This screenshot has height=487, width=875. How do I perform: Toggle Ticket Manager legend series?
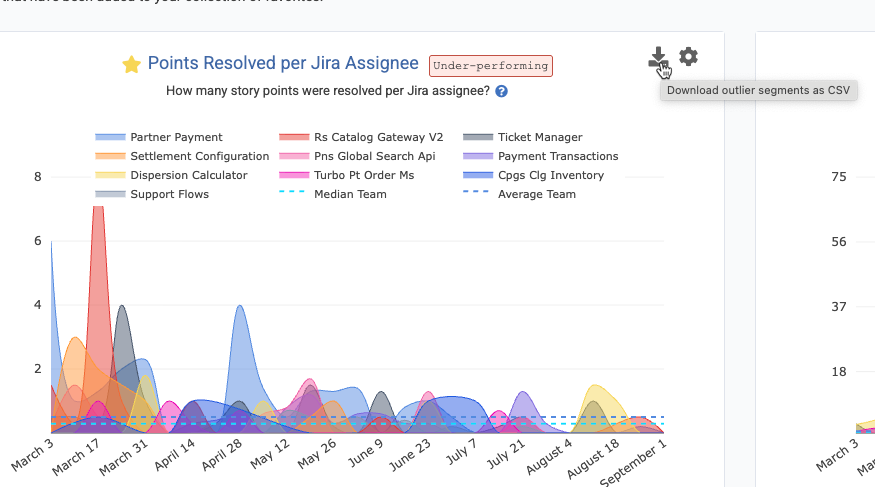(x=540, y=137)
